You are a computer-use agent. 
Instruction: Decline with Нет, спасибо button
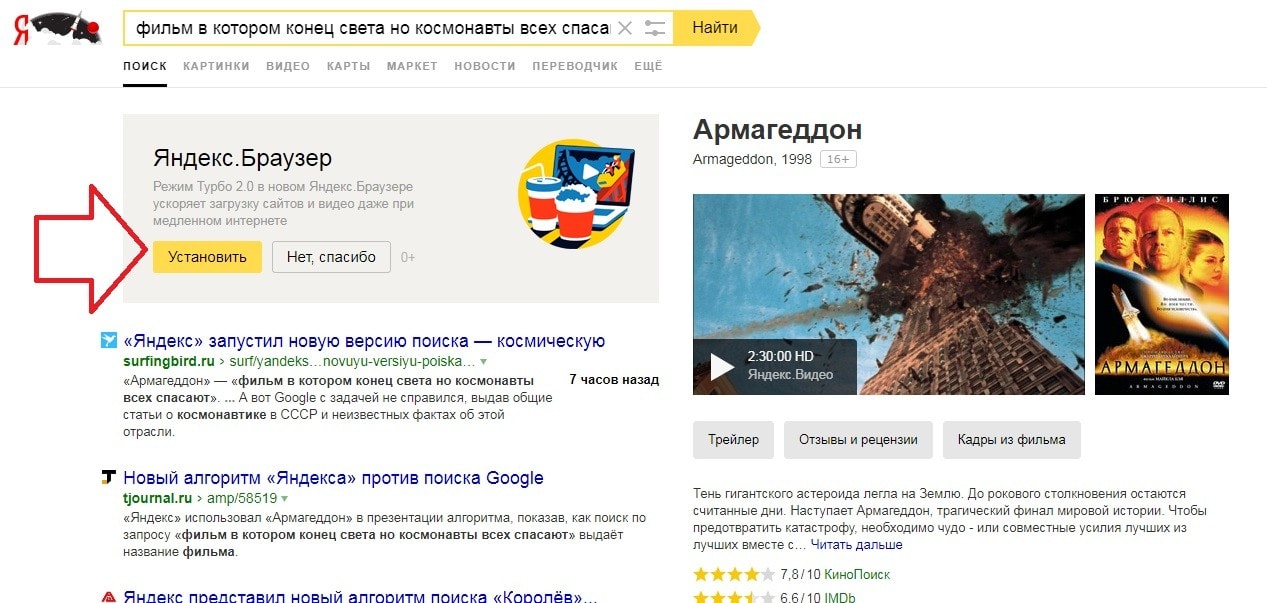tap(331, 257)
